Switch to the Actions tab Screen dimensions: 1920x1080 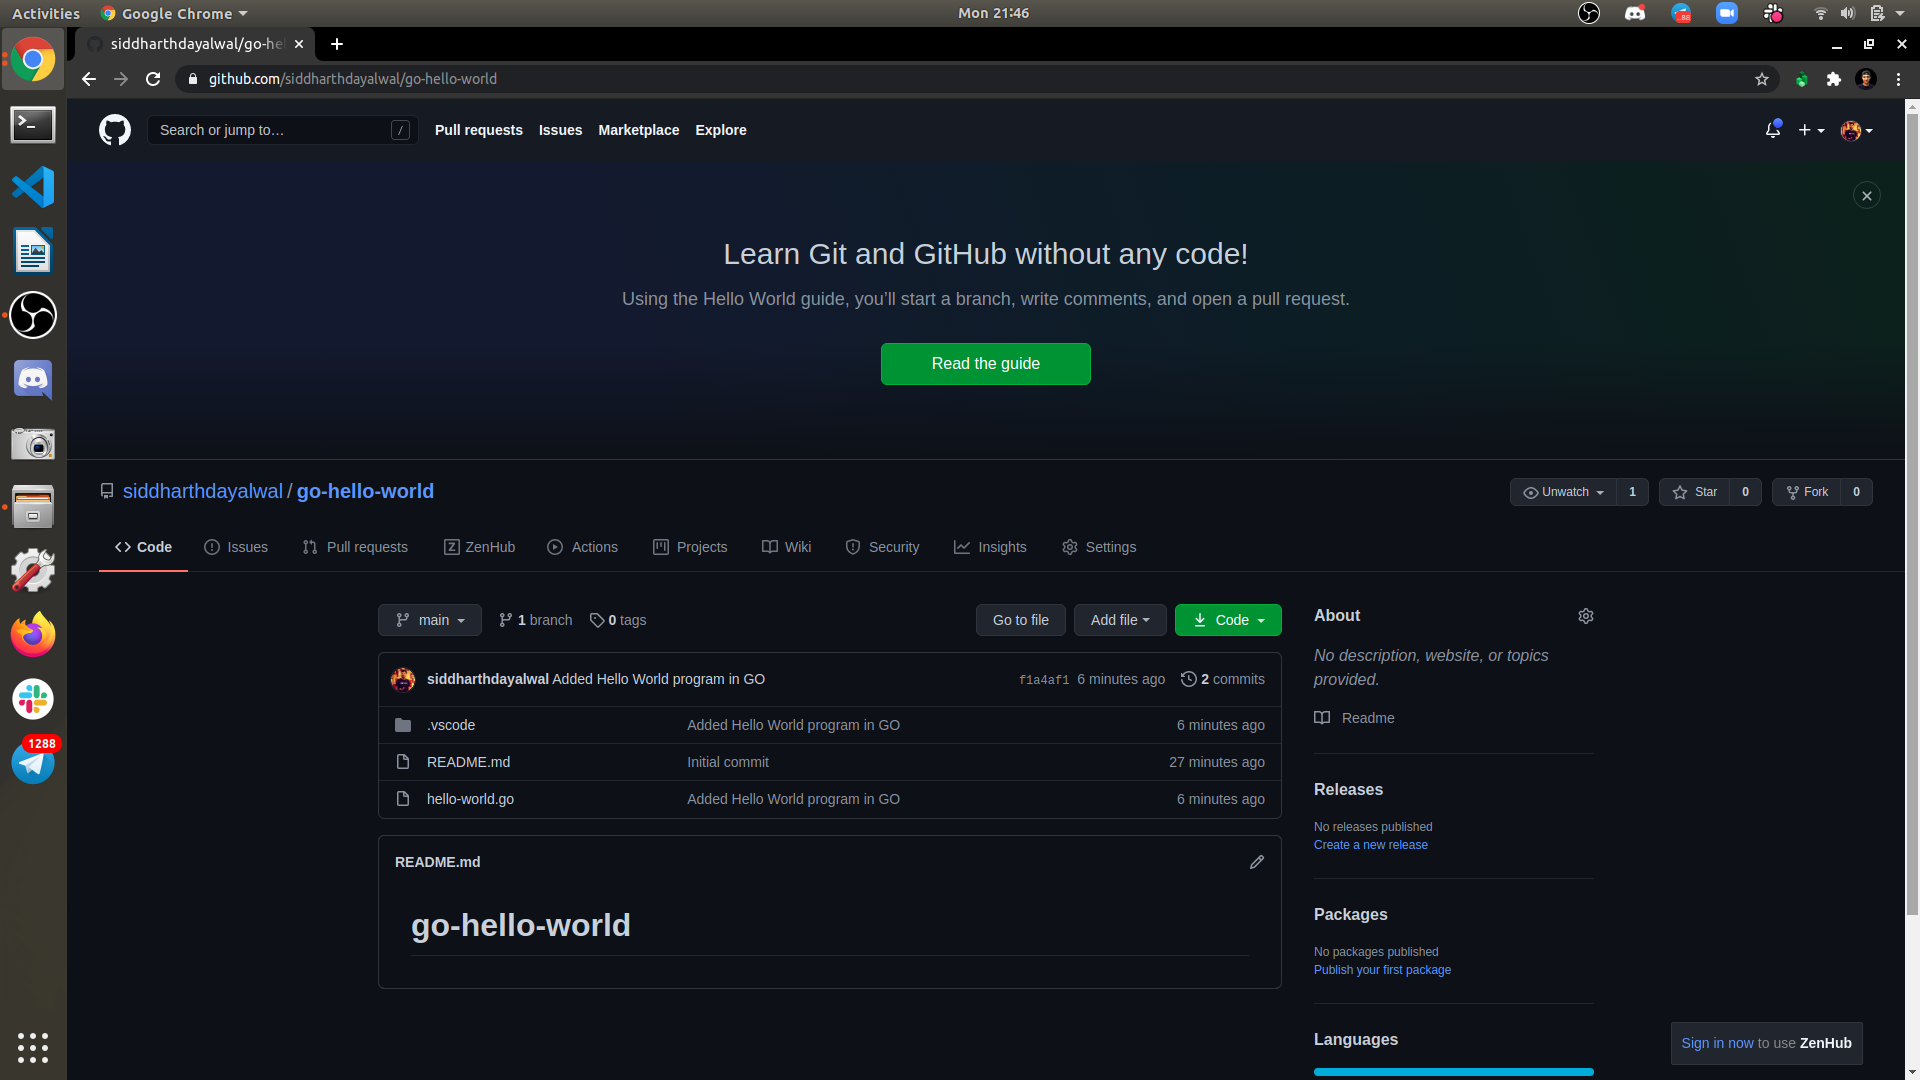(x=583, y=547)
